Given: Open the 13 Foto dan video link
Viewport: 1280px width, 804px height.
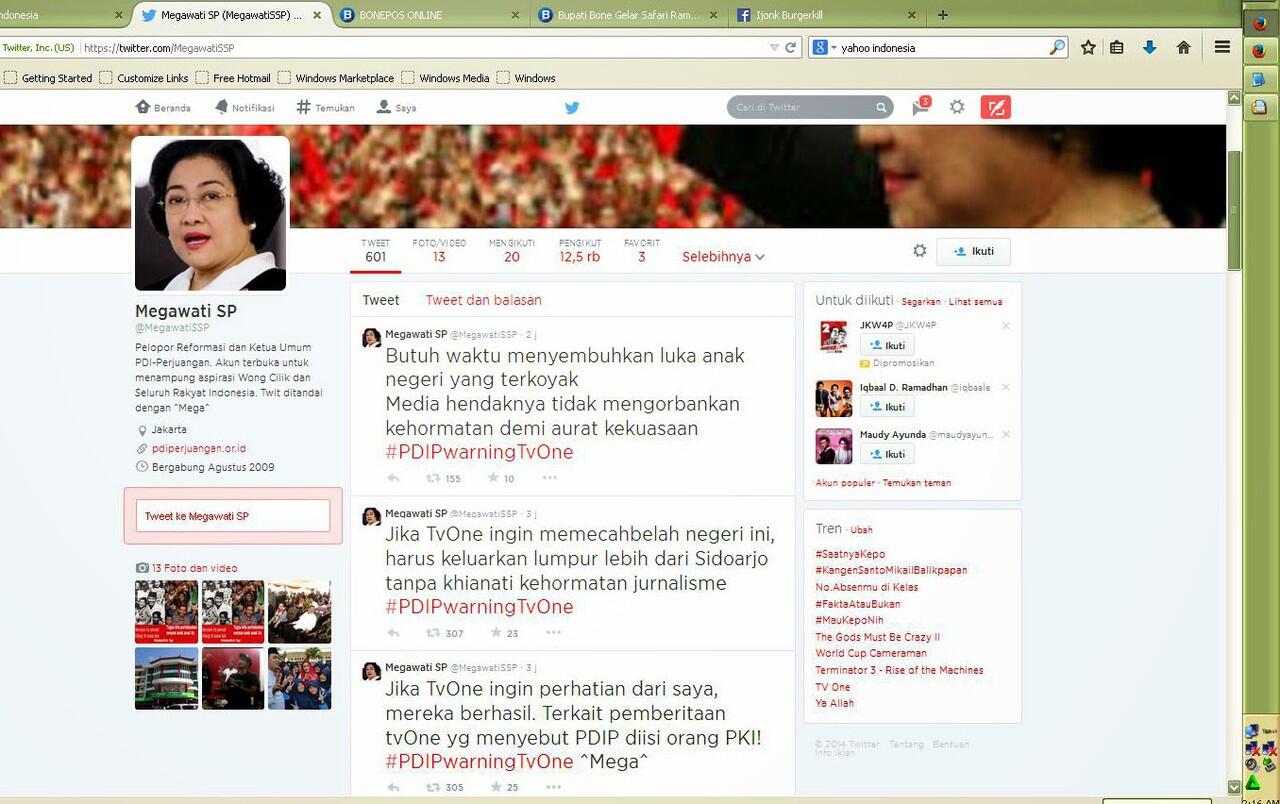Looking at the screenshot, I should pyautogui.click(x=194, y=568).
